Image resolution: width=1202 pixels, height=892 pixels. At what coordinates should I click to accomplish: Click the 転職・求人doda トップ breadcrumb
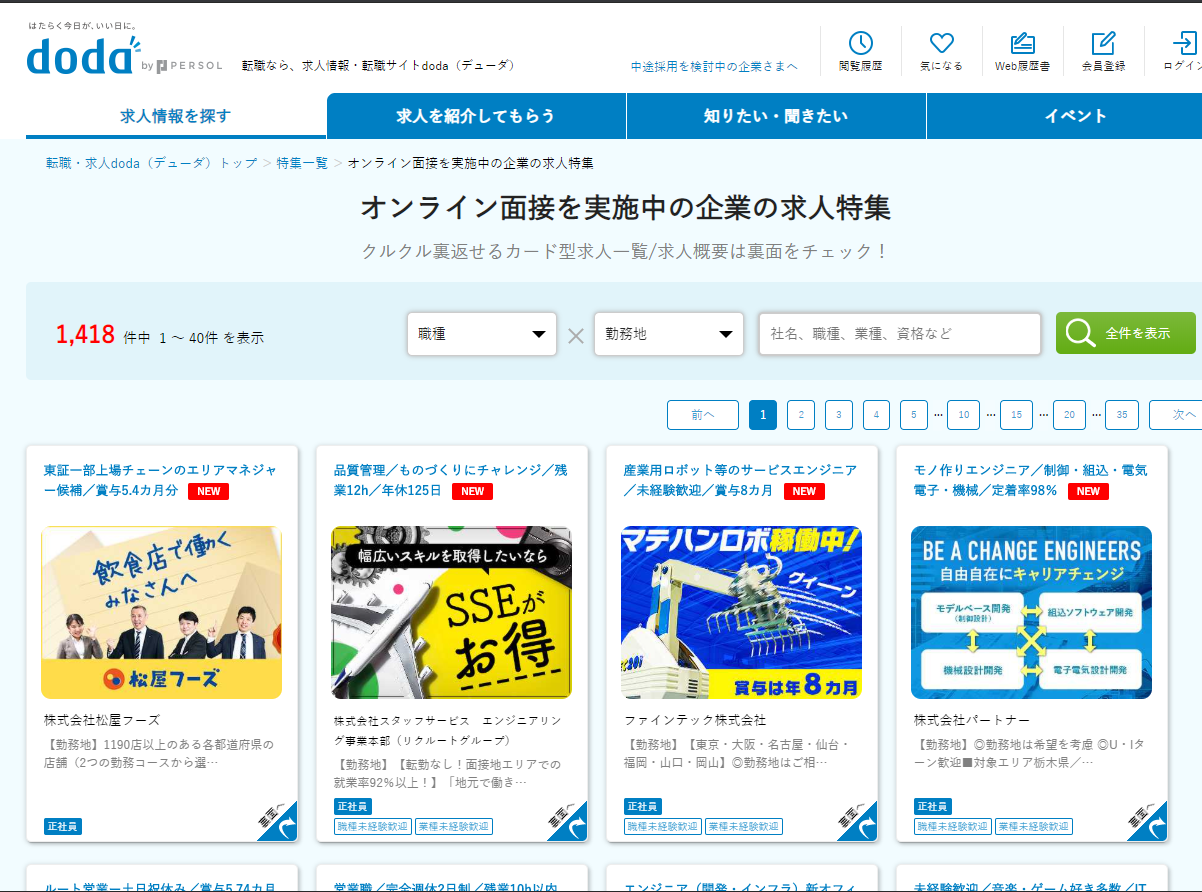click(x=151, y=163)
